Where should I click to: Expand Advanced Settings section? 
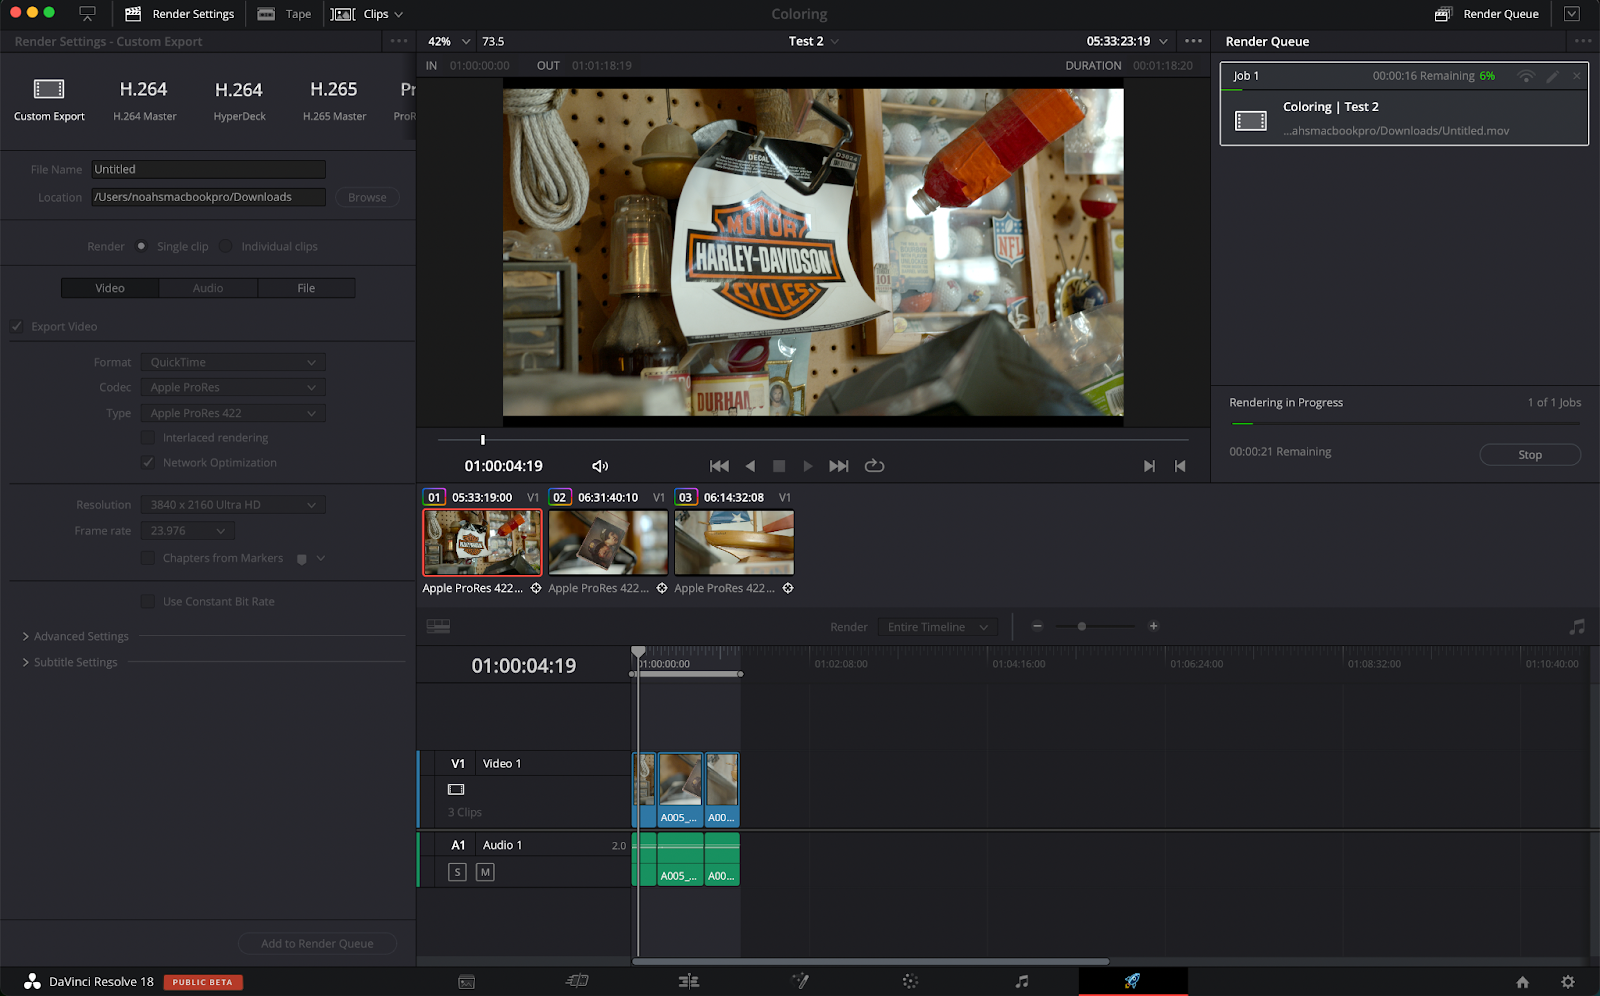pos(75,636)
